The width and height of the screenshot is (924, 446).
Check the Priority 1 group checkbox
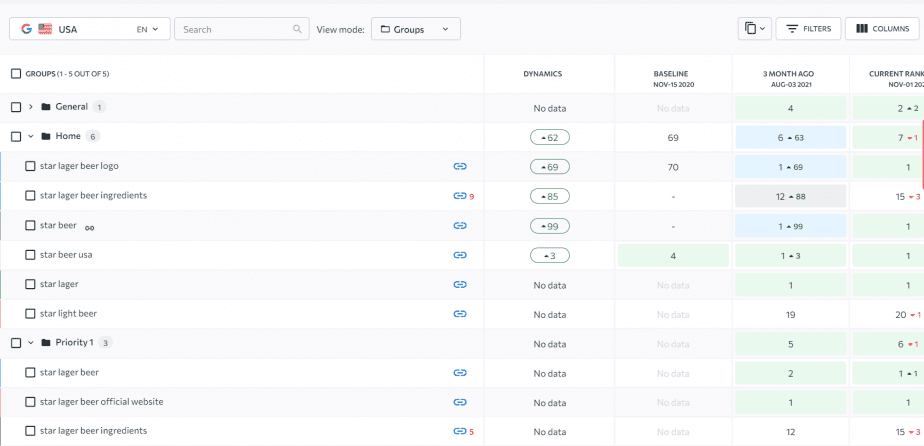pos(16,343)
